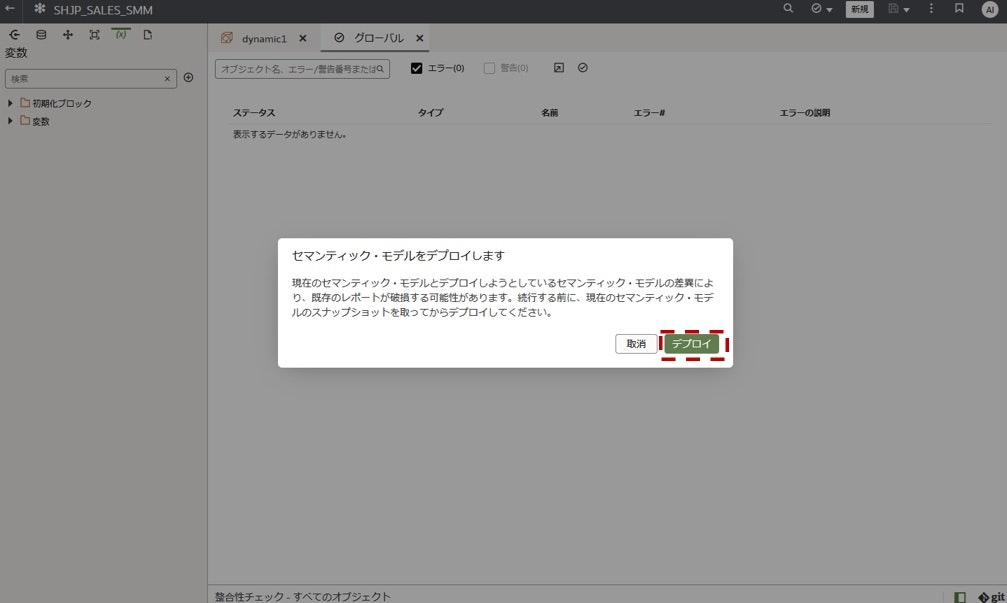
Task: Click the エラー# column header
Action: click(649, 112)
